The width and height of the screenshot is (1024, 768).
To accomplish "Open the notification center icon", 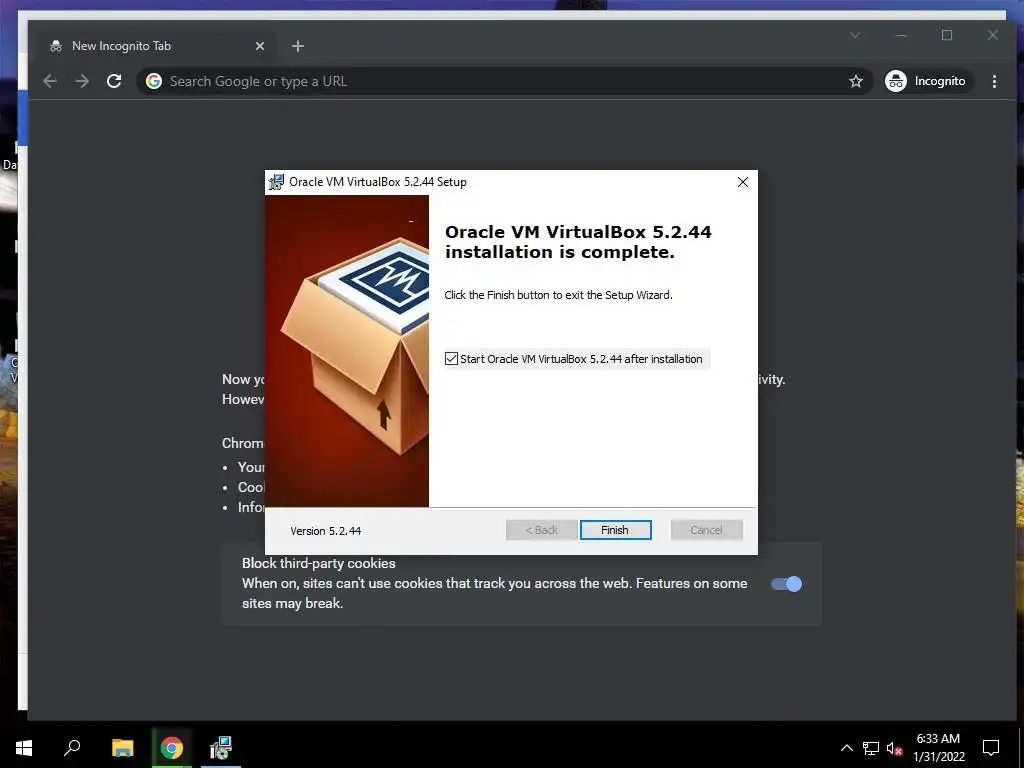I will point(991,748).
